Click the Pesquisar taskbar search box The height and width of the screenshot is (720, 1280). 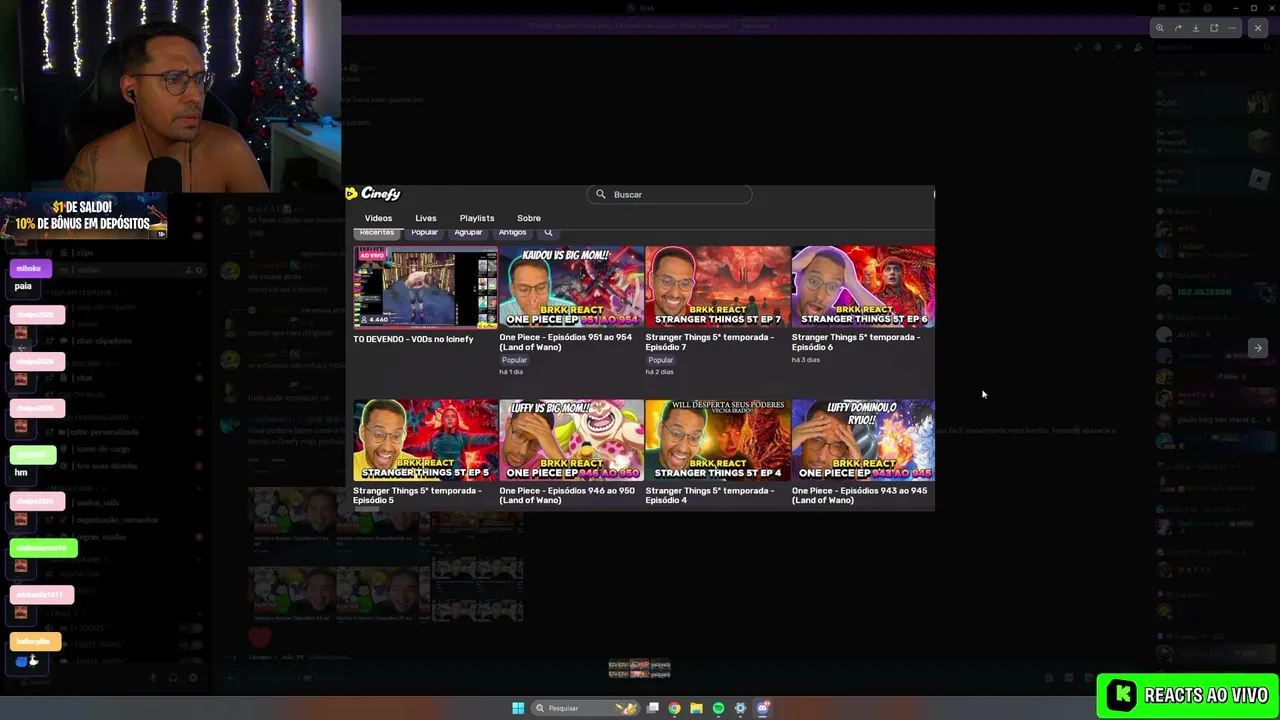[x=586, y=708]
